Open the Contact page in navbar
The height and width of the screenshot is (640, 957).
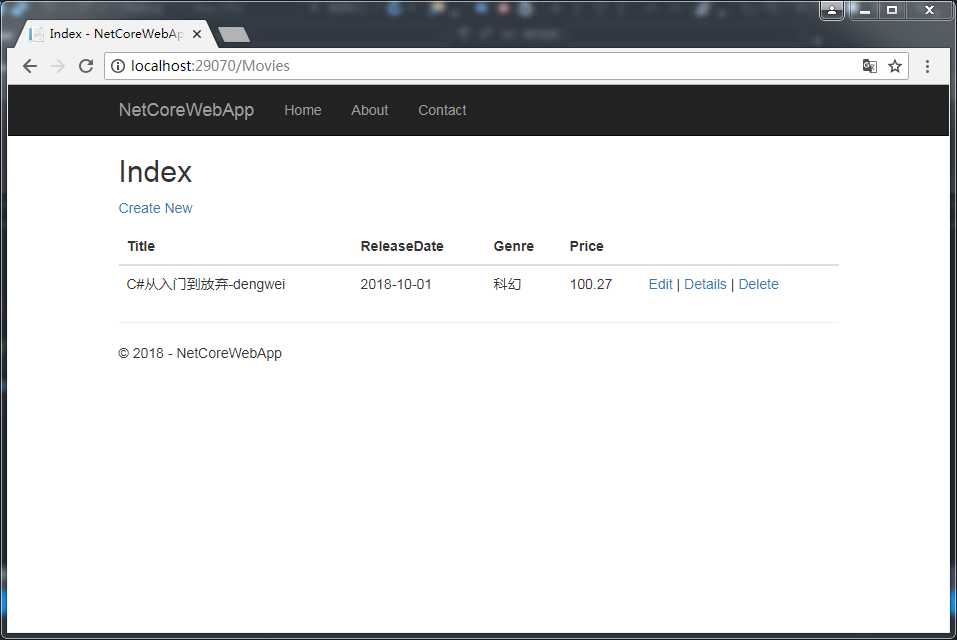[442, 110]
